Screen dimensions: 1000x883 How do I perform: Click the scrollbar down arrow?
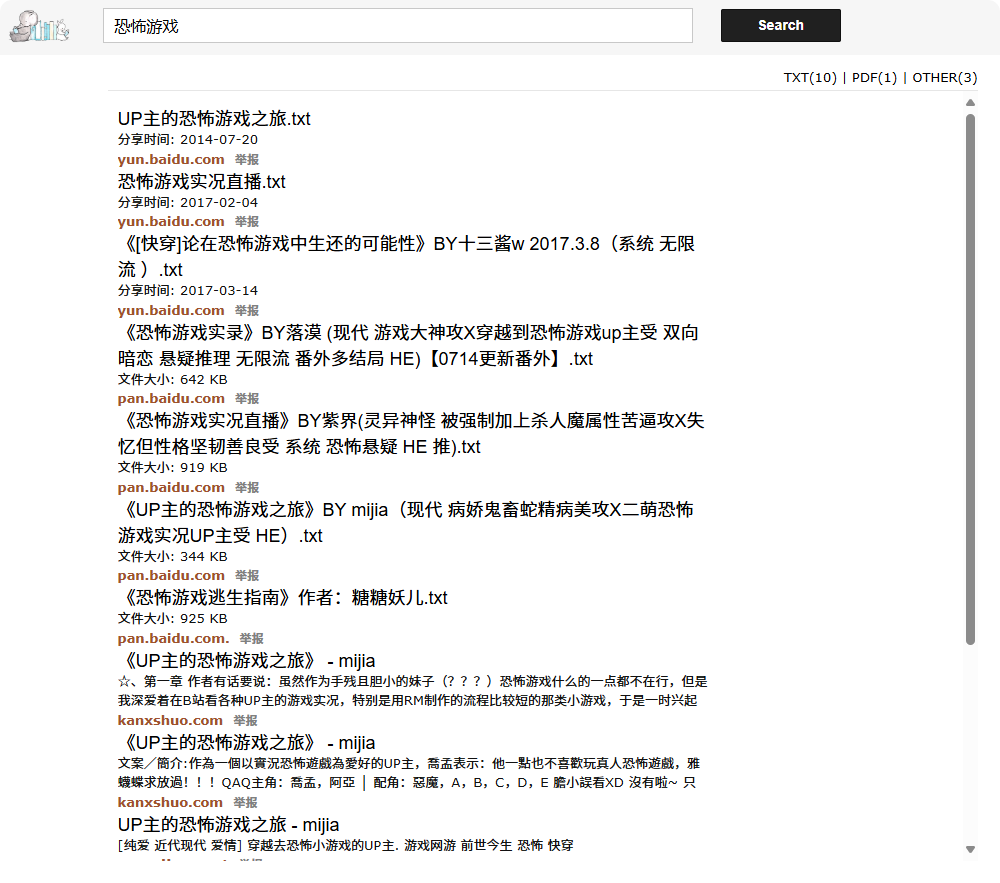point(970,849)
